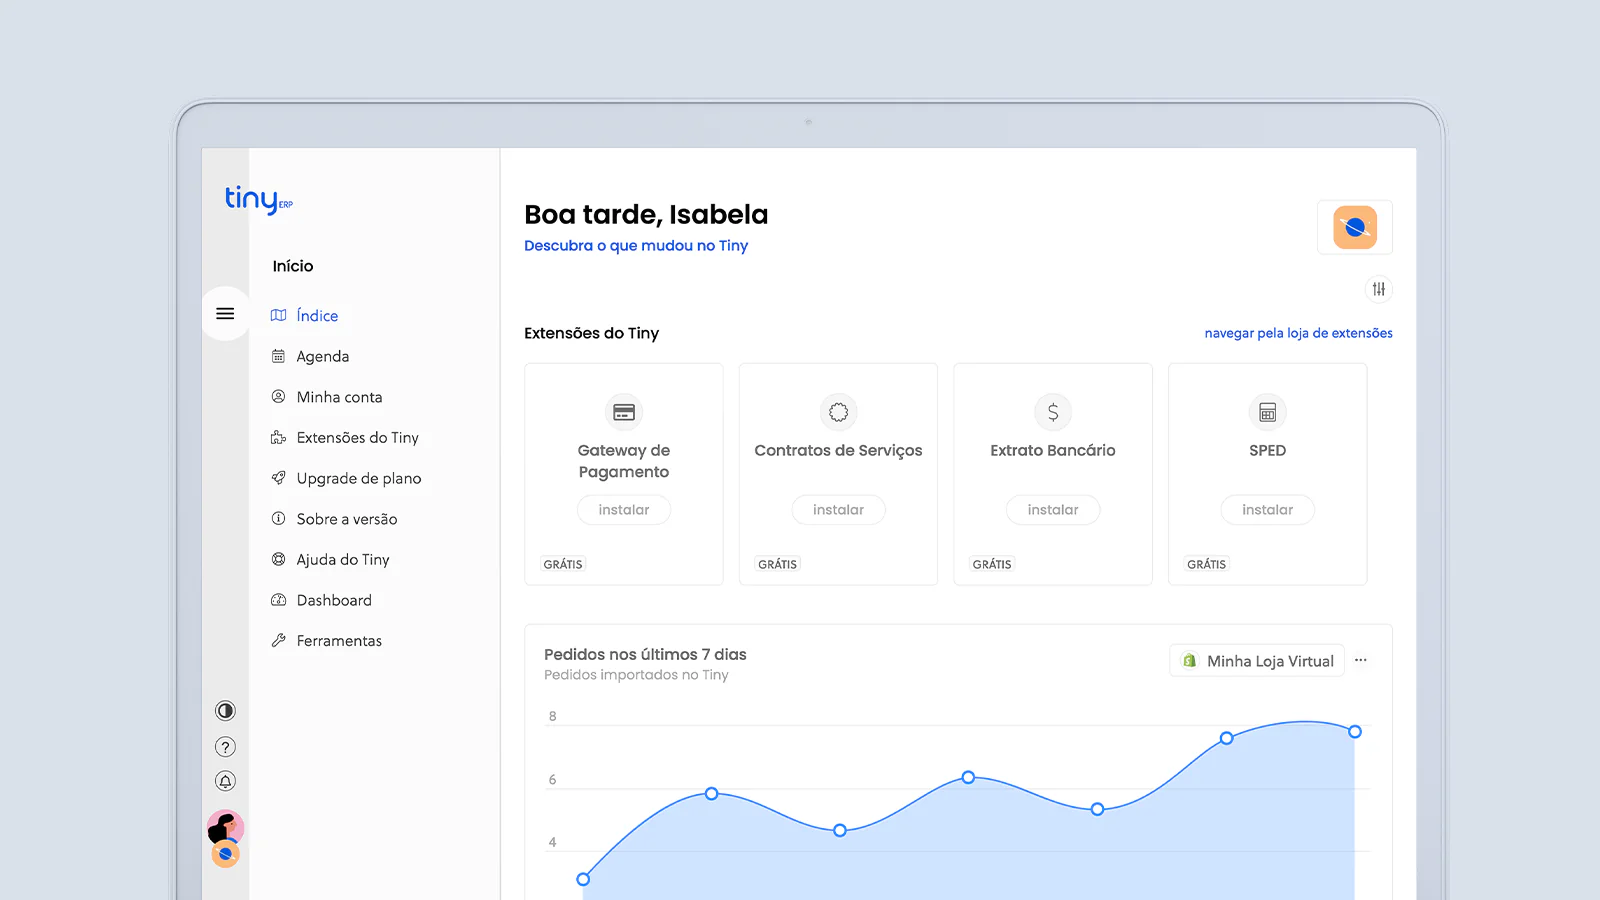Open Sobre a versão

[x=347, y=519]
